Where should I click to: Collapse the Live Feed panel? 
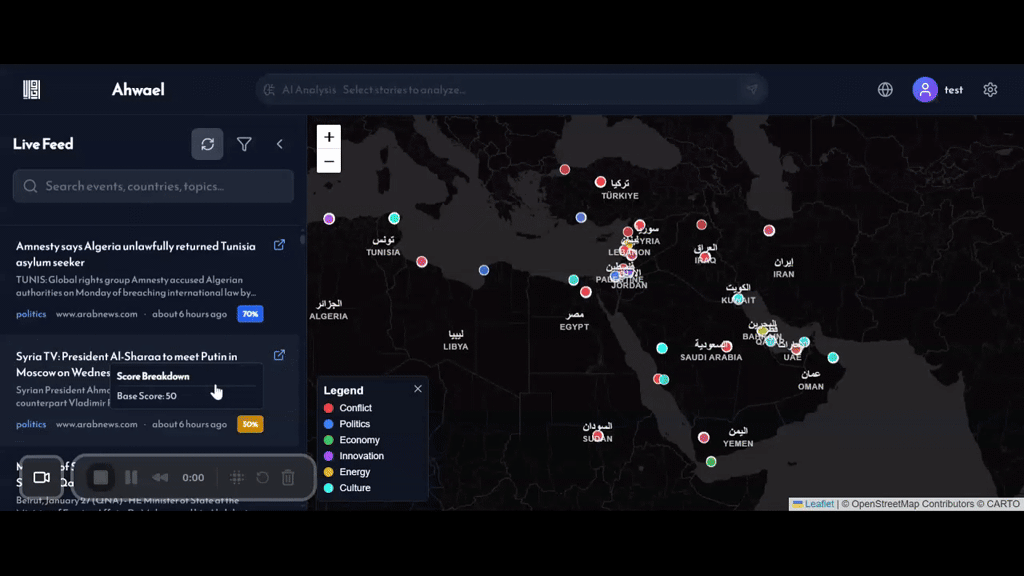(280, 144)
